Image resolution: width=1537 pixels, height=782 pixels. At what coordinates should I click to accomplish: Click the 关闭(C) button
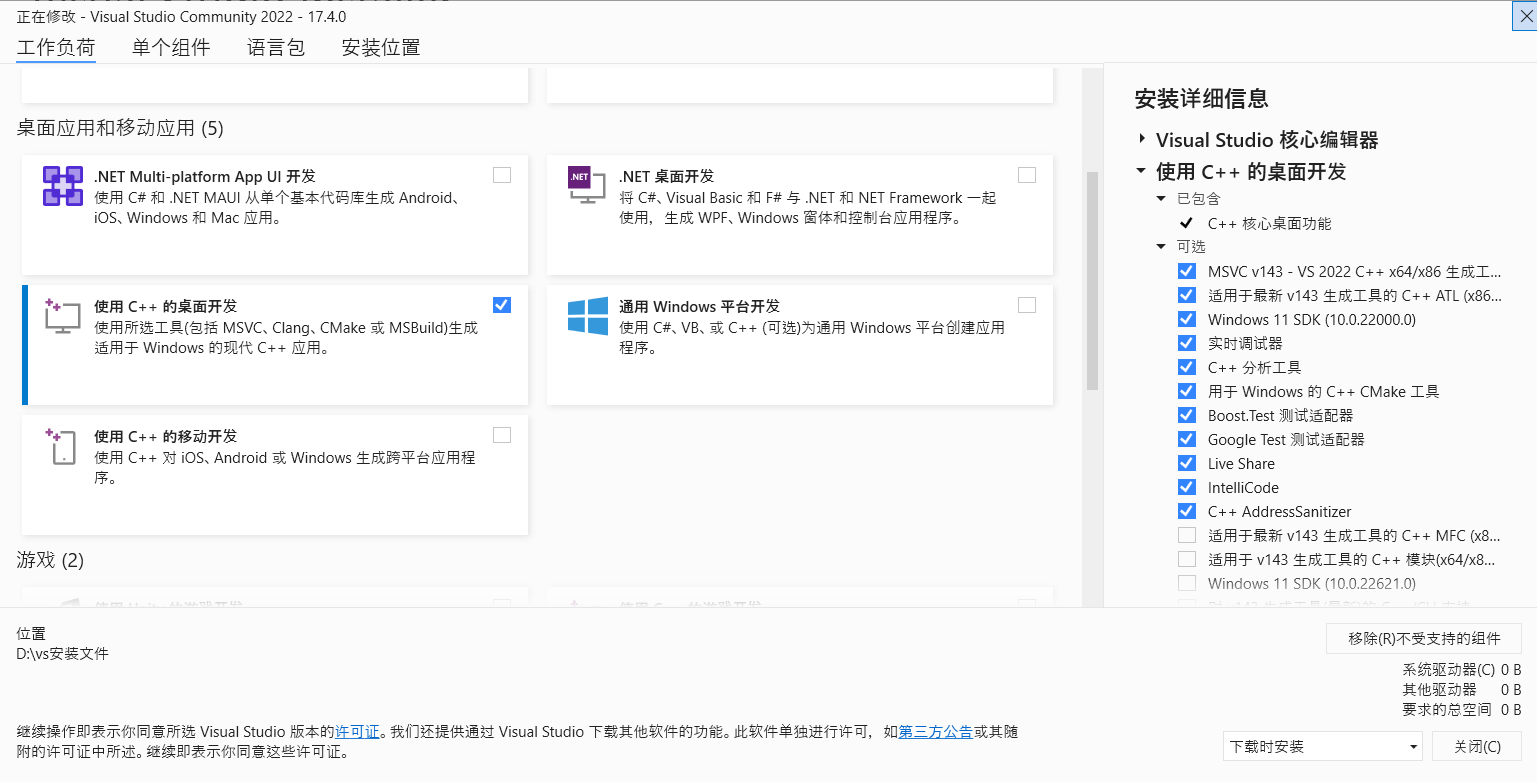pos(1477,746)
